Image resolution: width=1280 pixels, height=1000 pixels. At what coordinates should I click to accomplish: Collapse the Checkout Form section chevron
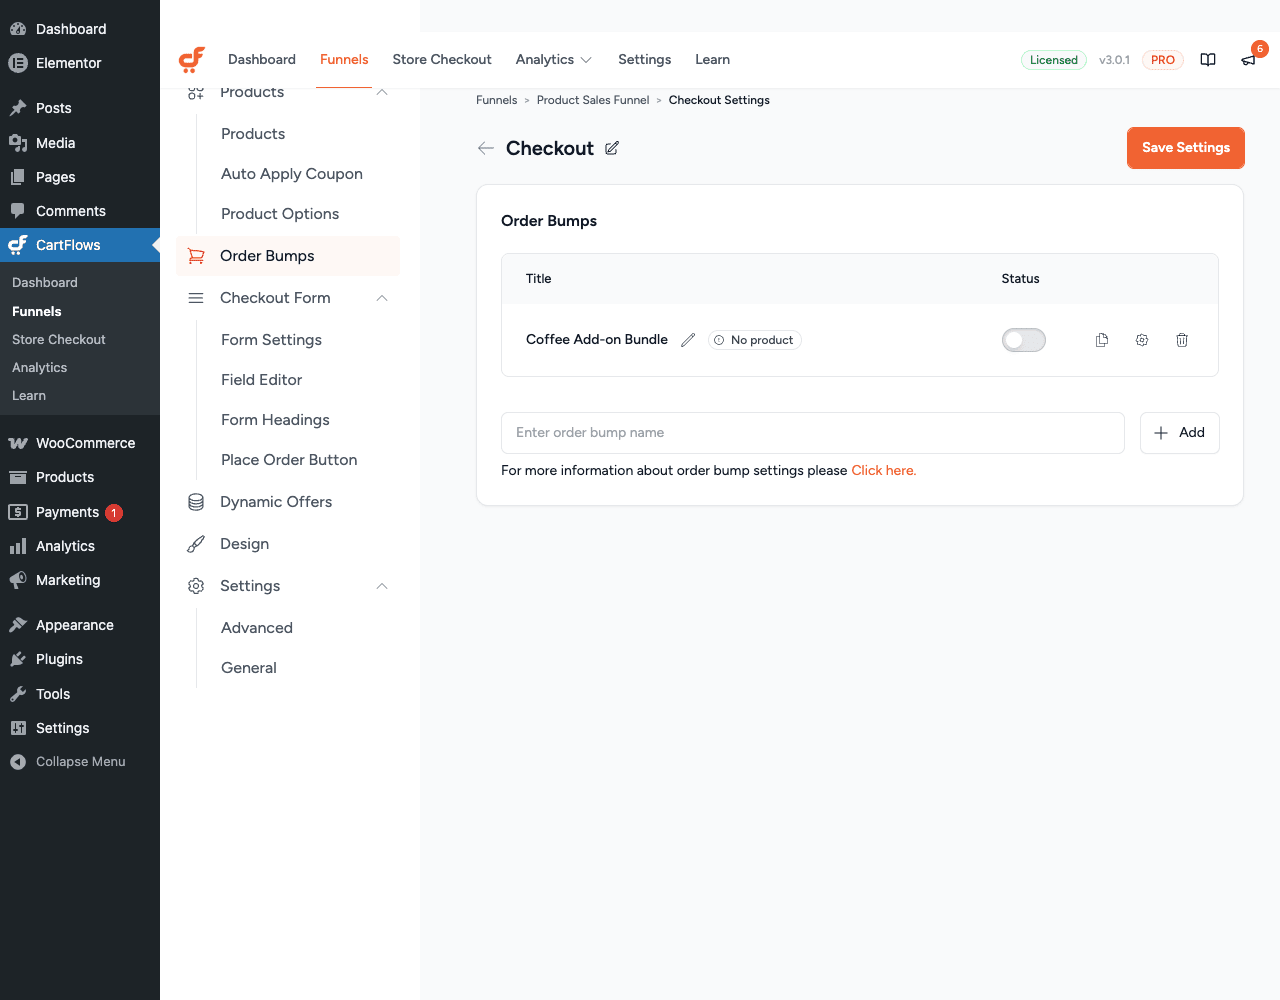pyautogui.click(x=382, y=298)
